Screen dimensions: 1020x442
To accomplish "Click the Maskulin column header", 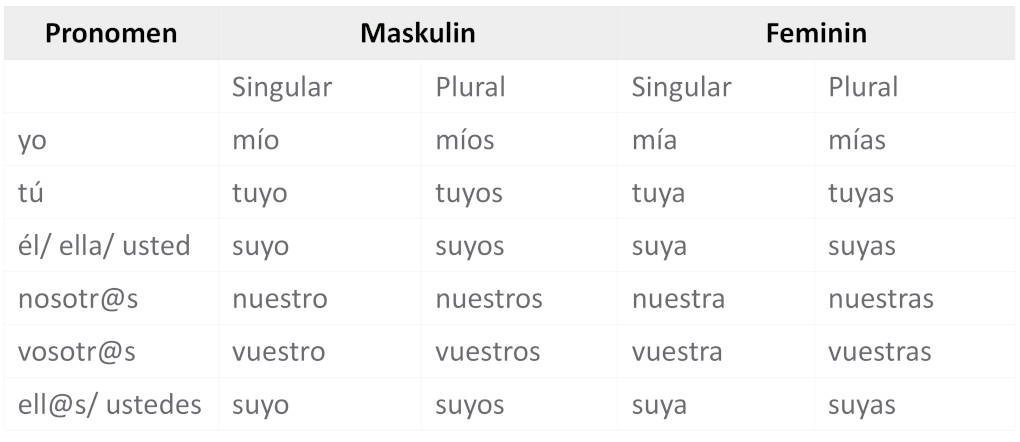I will tap(417, 33).
